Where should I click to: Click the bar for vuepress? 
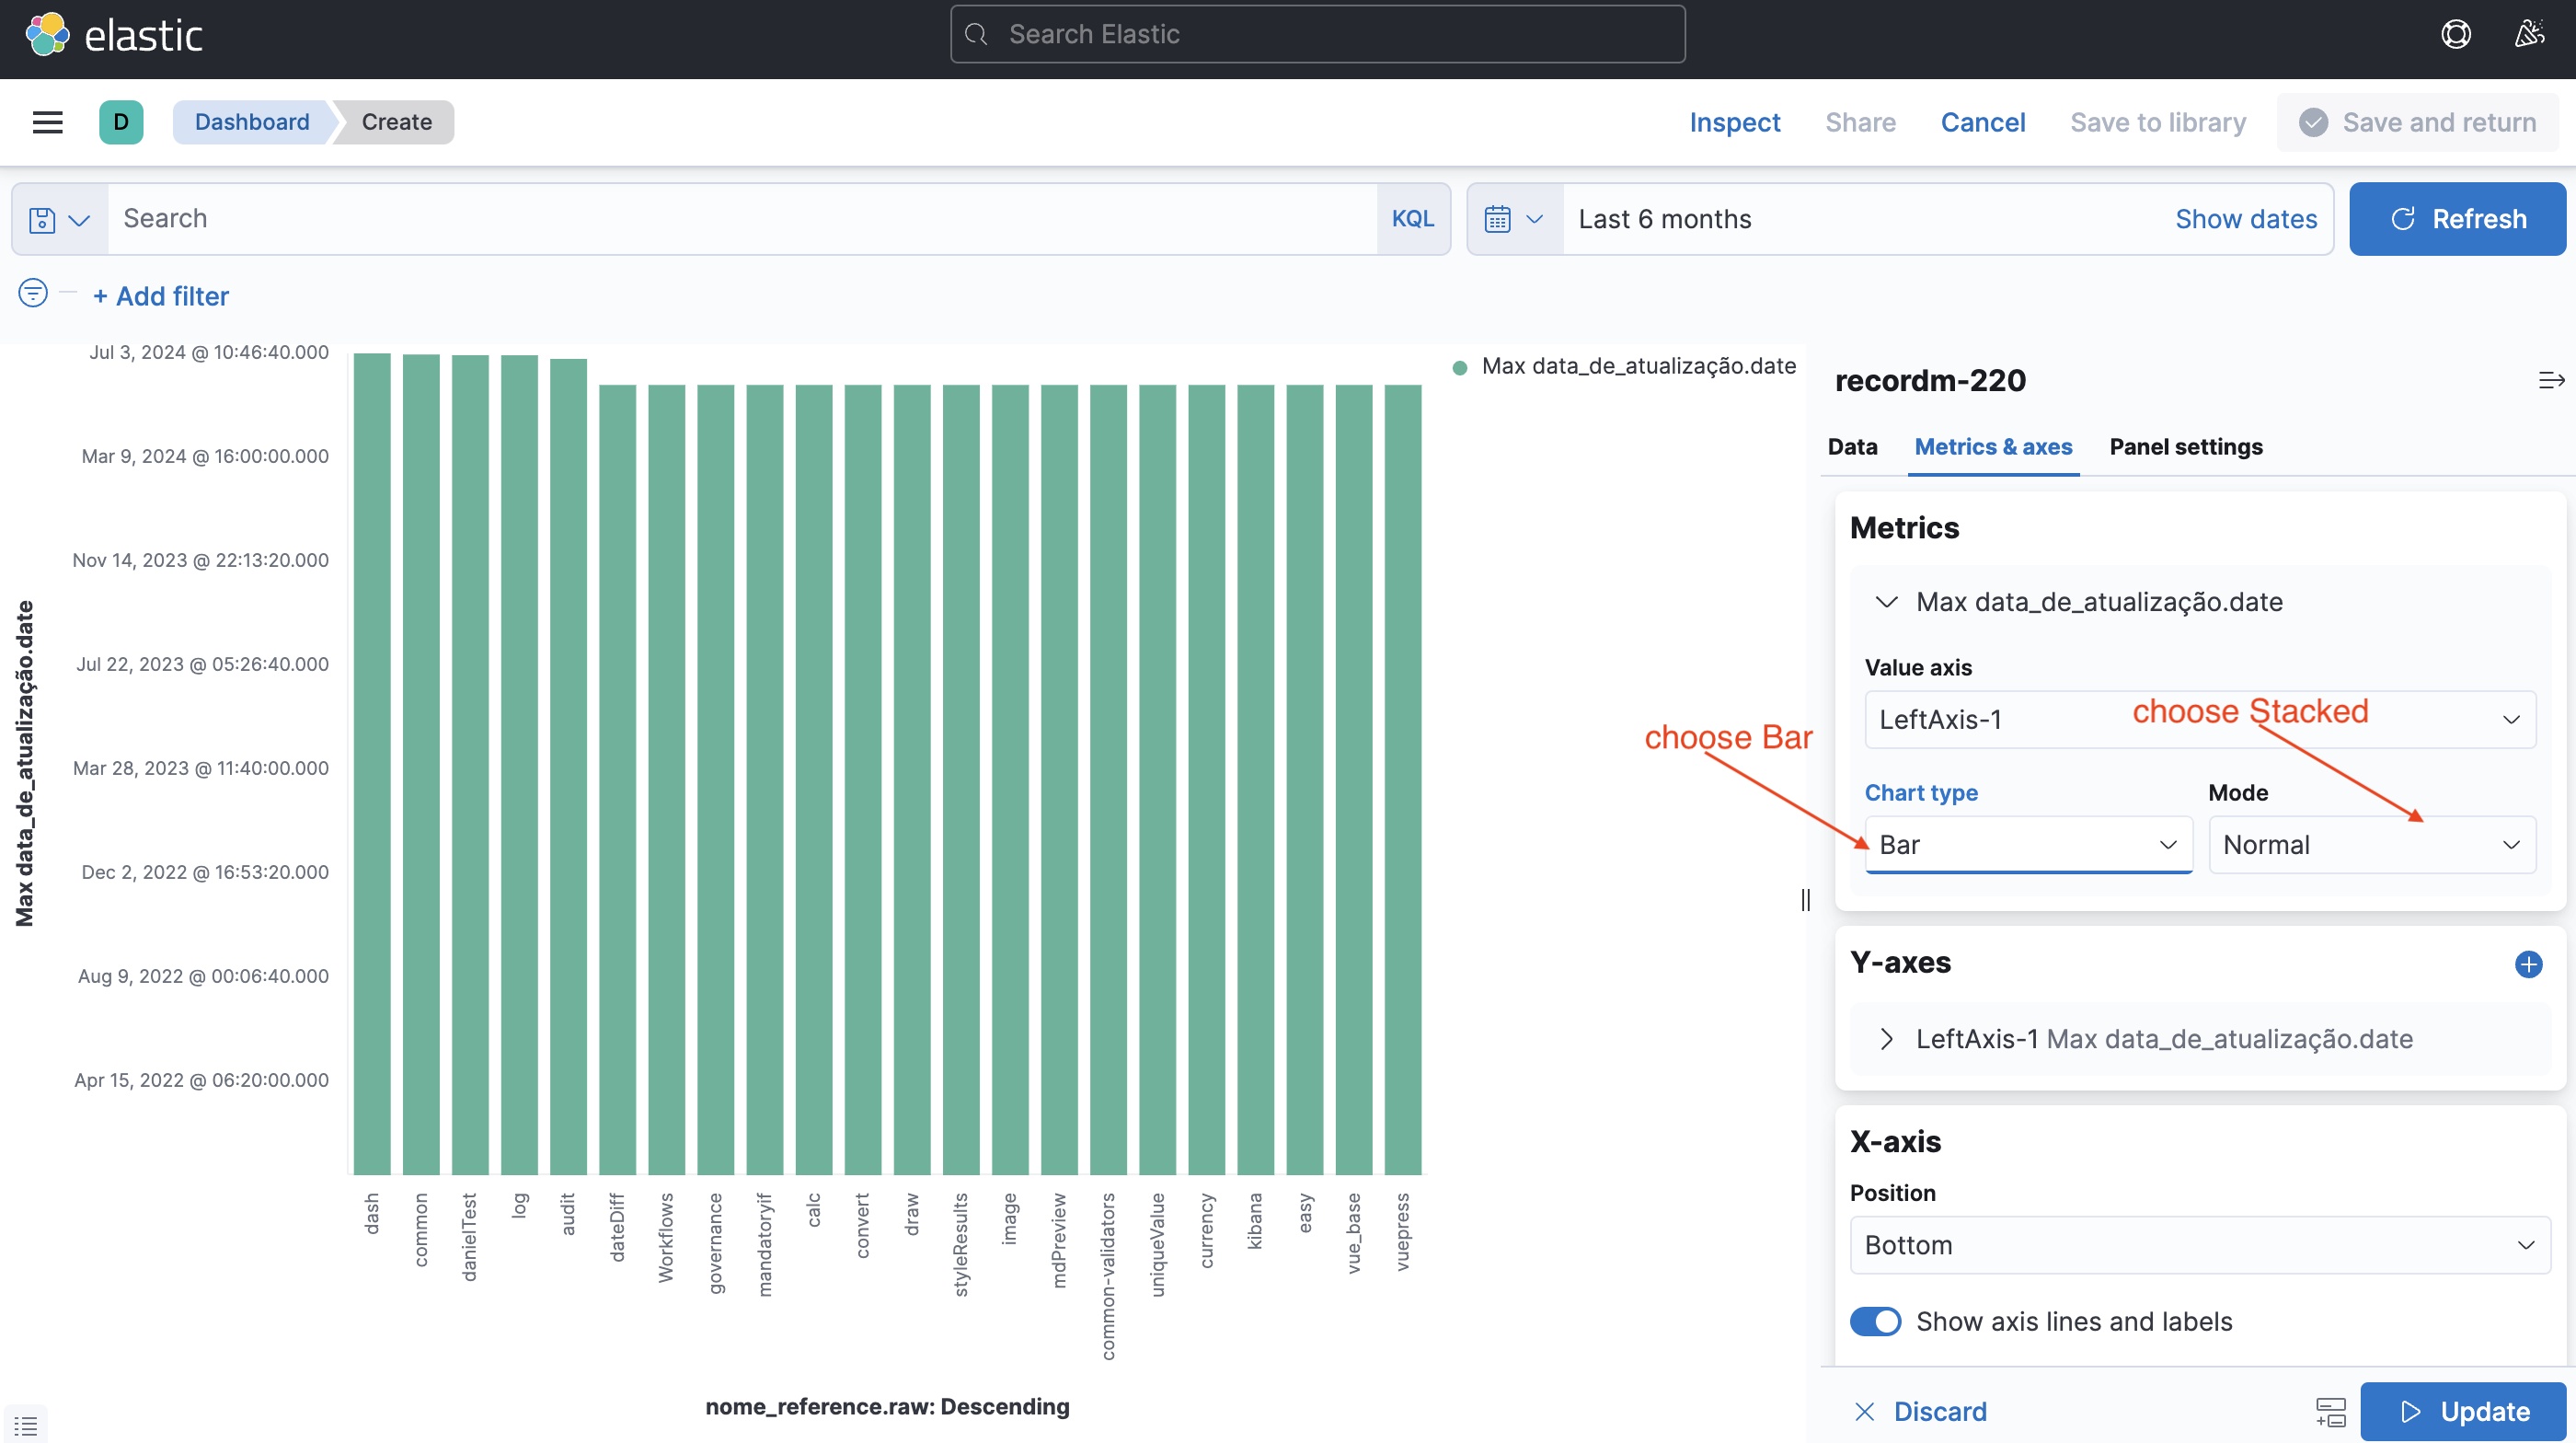[1403, 780]
